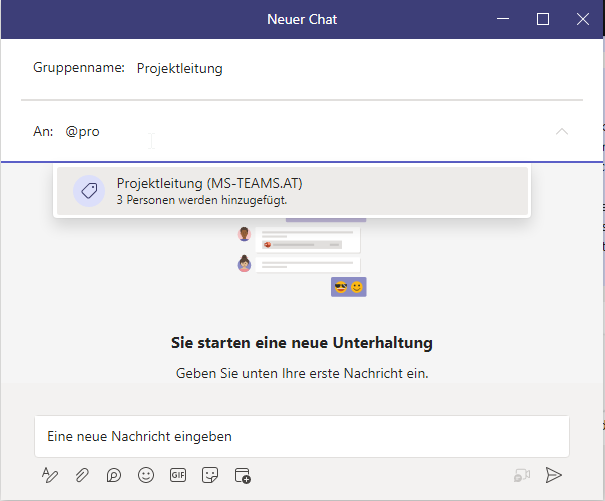Edit the Gruppenname field Projektleitung
This screenshot has width=605, height=501.
pos(179,68)
